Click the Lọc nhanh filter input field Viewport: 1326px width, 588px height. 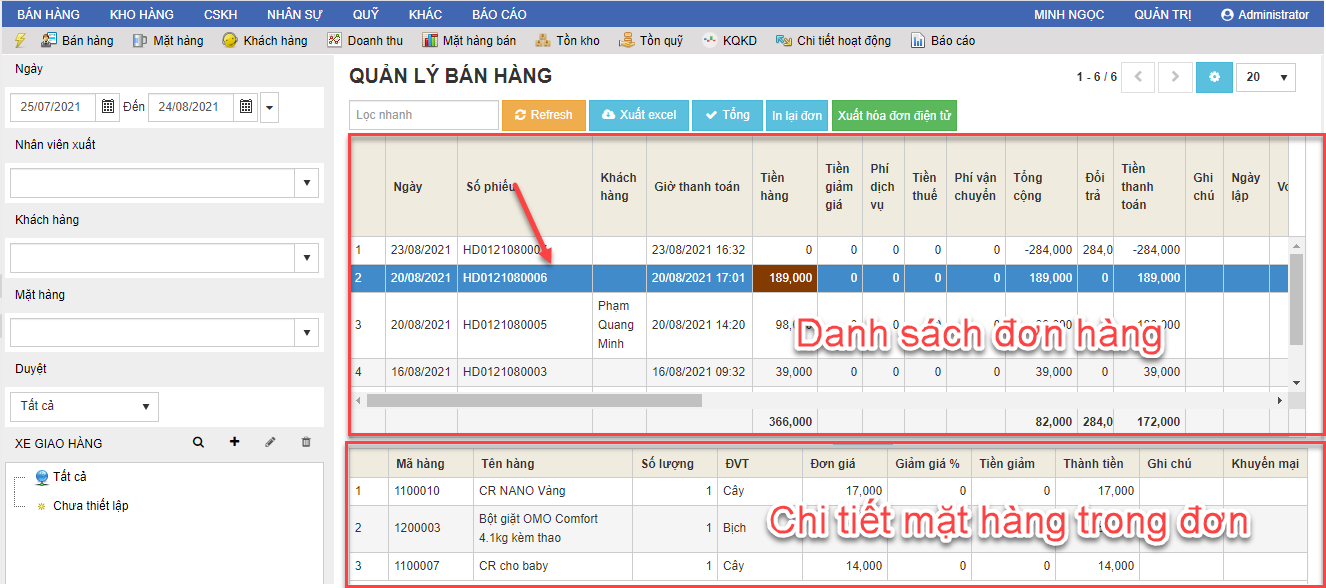coord(424,115)
